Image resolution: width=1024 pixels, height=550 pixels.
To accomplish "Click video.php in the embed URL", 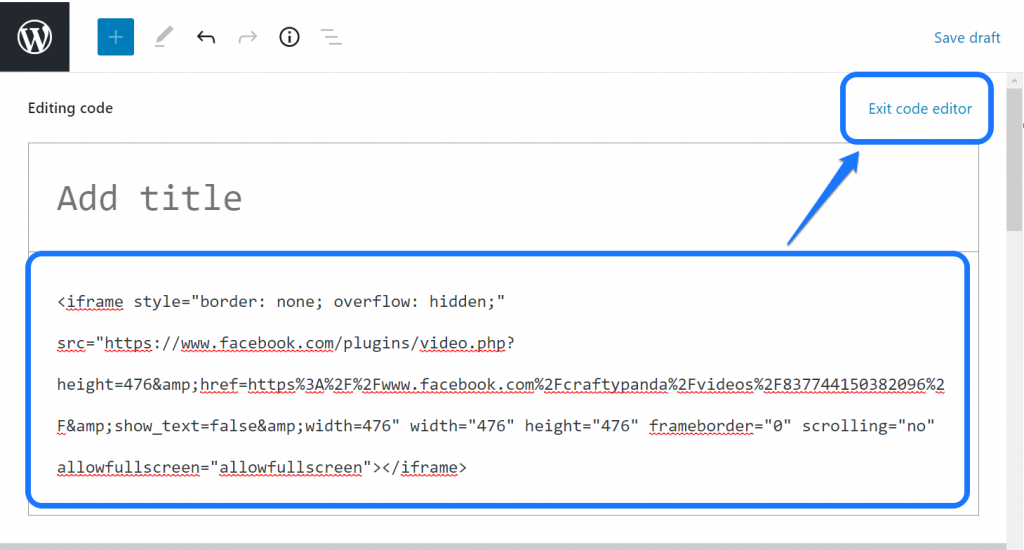I will 463,344.
